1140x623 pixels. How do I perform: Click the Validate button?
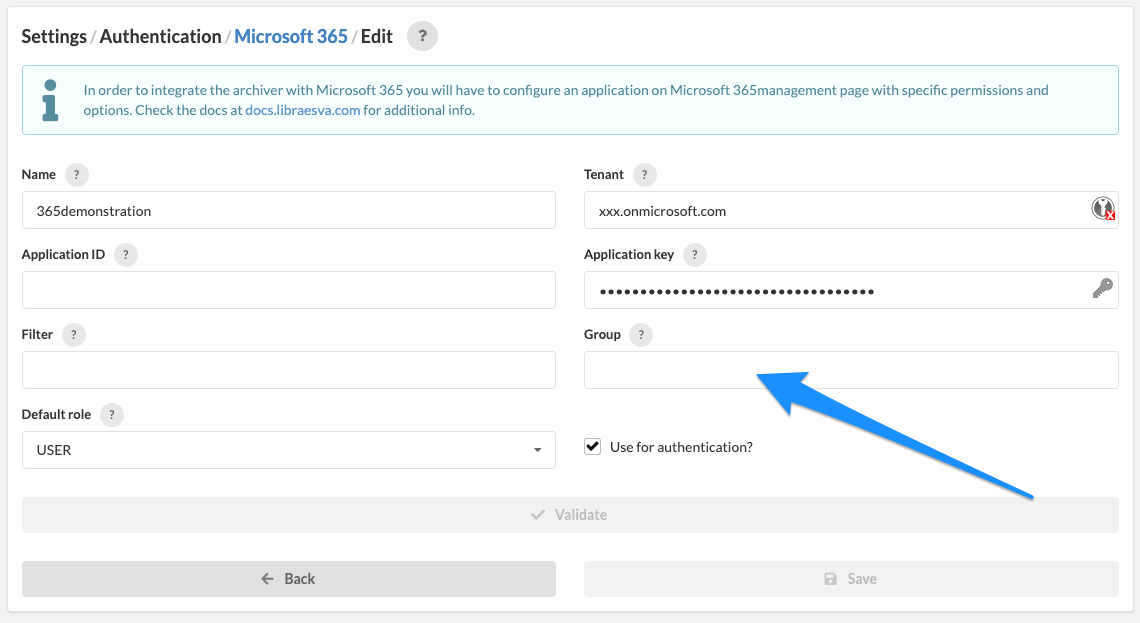point(570,515)
